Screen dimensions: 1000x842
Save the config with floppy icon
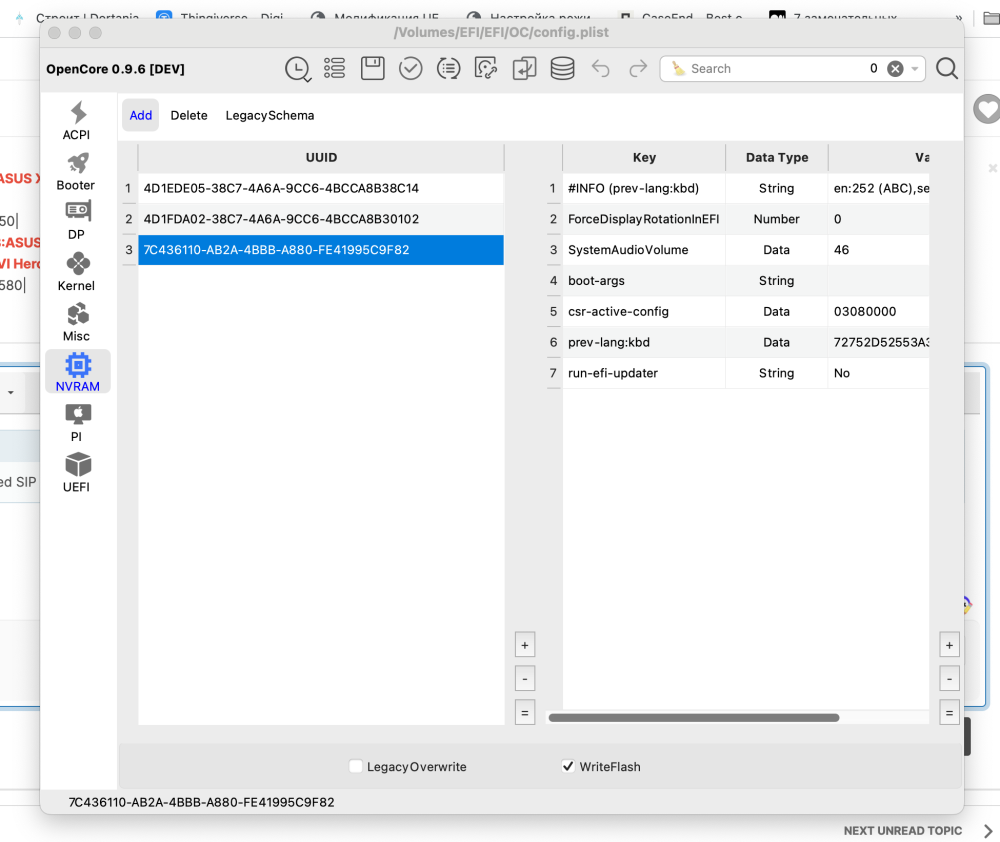[x=372, y=68]
